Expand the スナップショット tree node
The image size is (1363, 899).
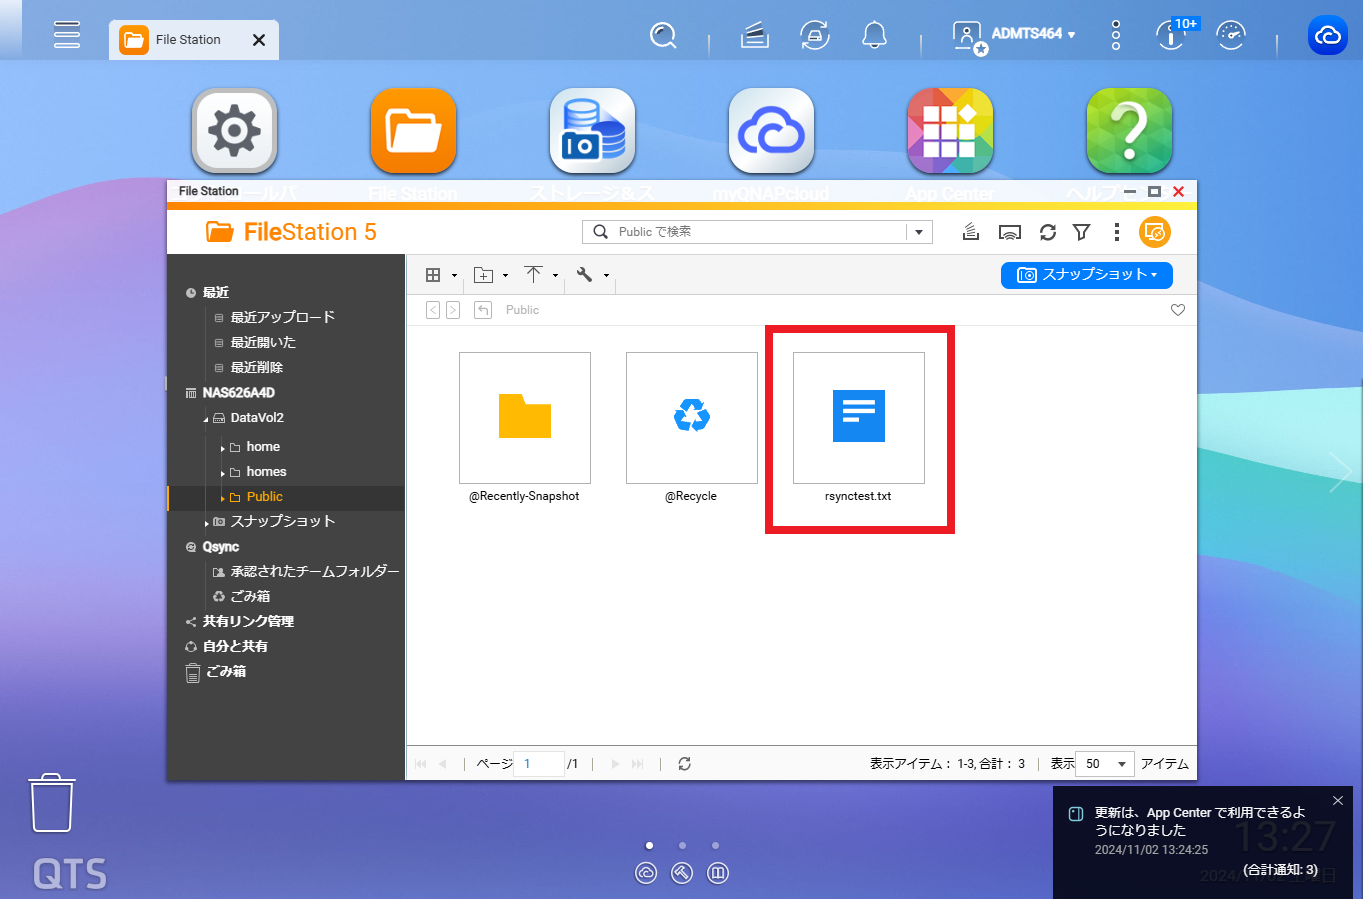(x=206, y=523)
